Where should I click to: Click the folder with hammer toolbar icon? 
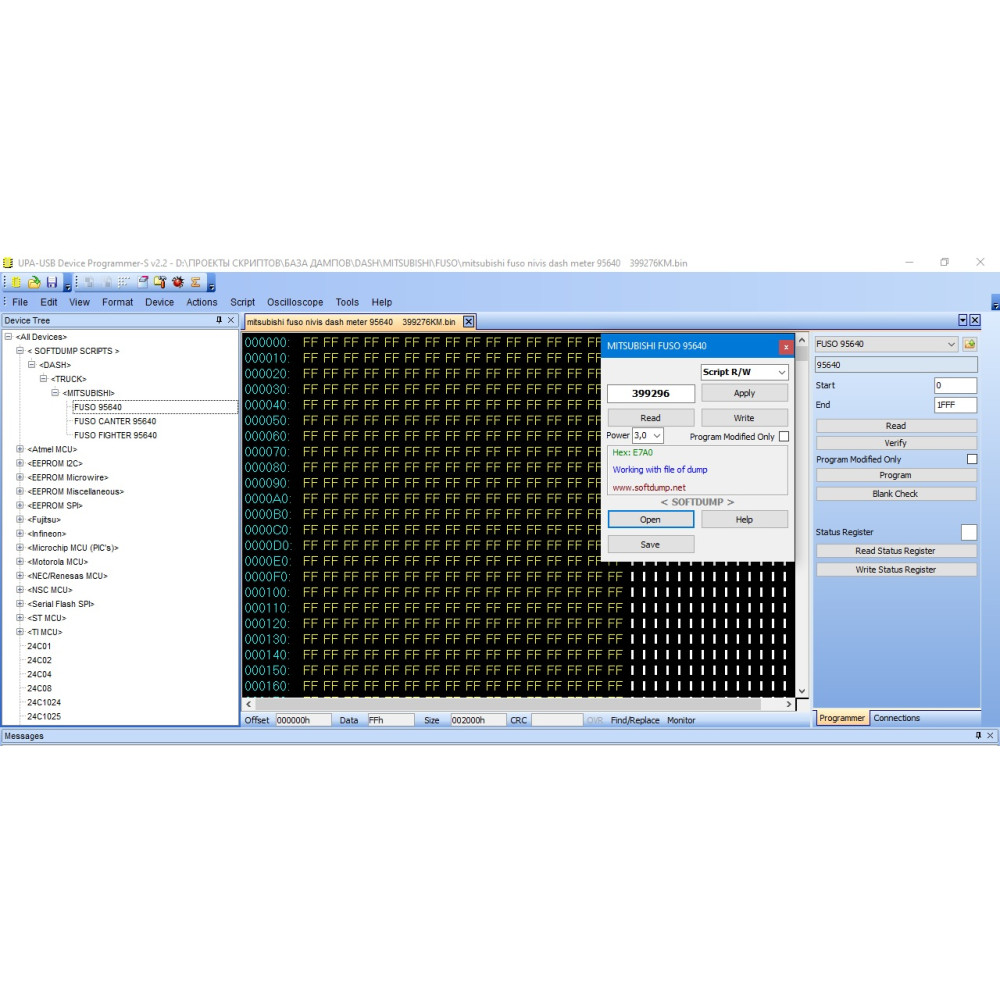point(160,282)
